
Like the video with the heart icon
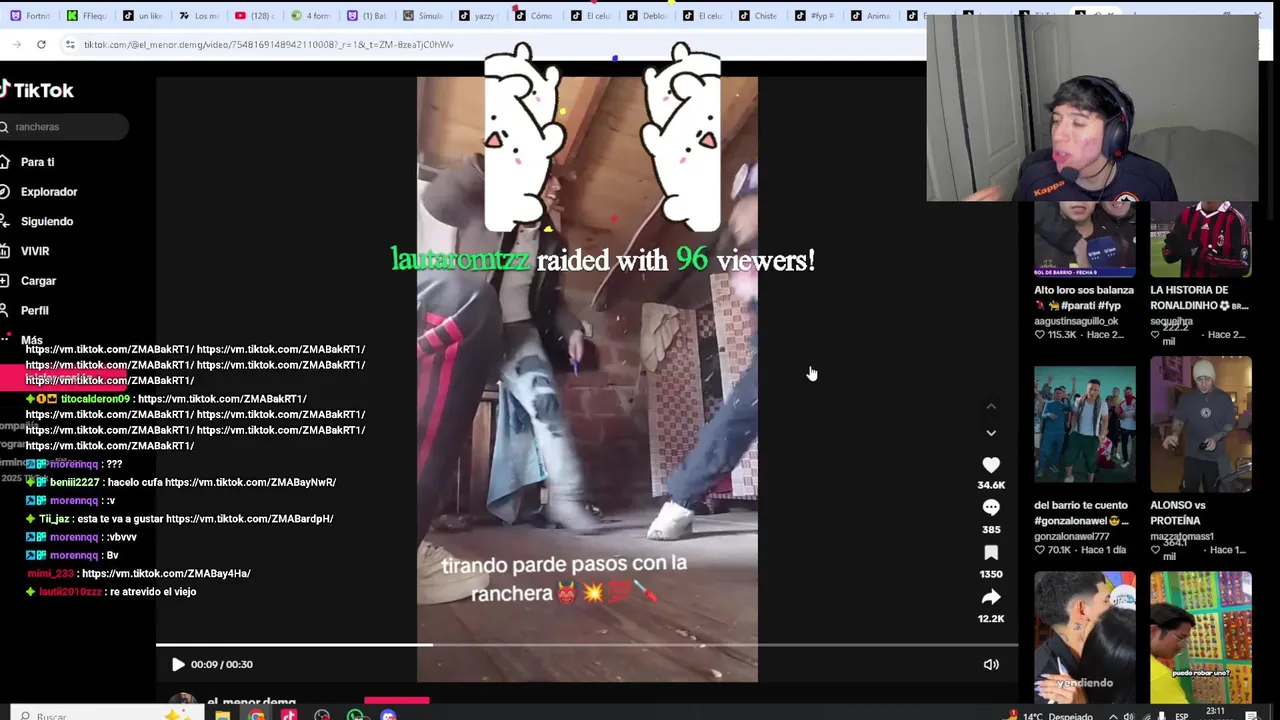991,465
